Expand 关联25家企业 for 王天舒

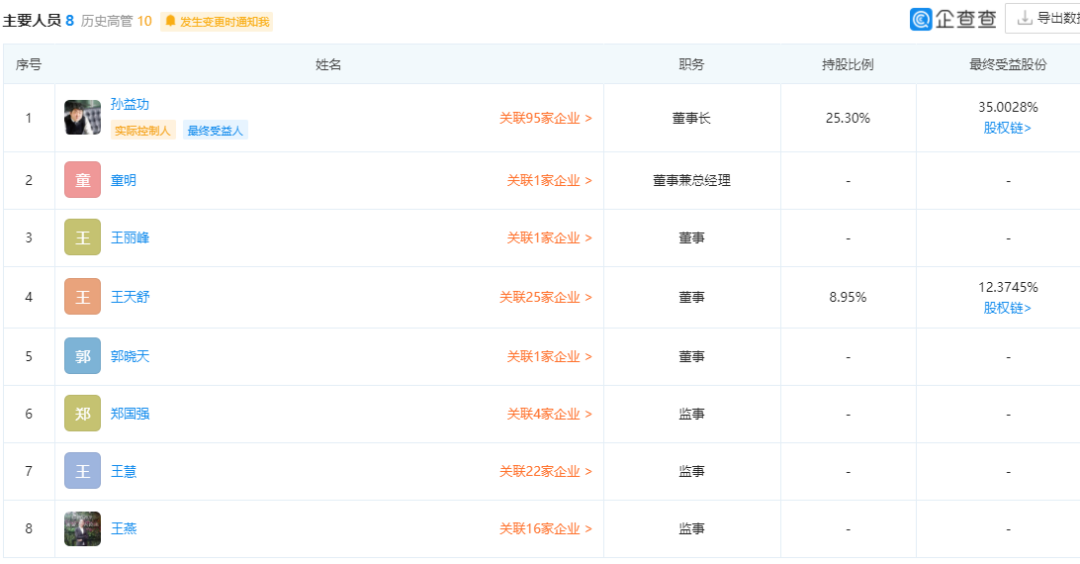tap(546, 297)
